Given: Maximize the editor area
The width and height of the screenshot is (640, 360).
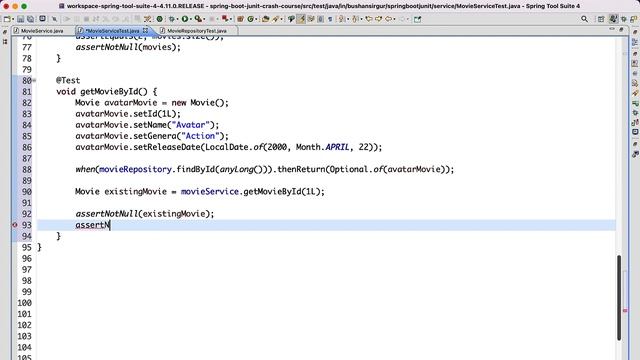Looking at the screenshot, I should [x=622, y=29].
